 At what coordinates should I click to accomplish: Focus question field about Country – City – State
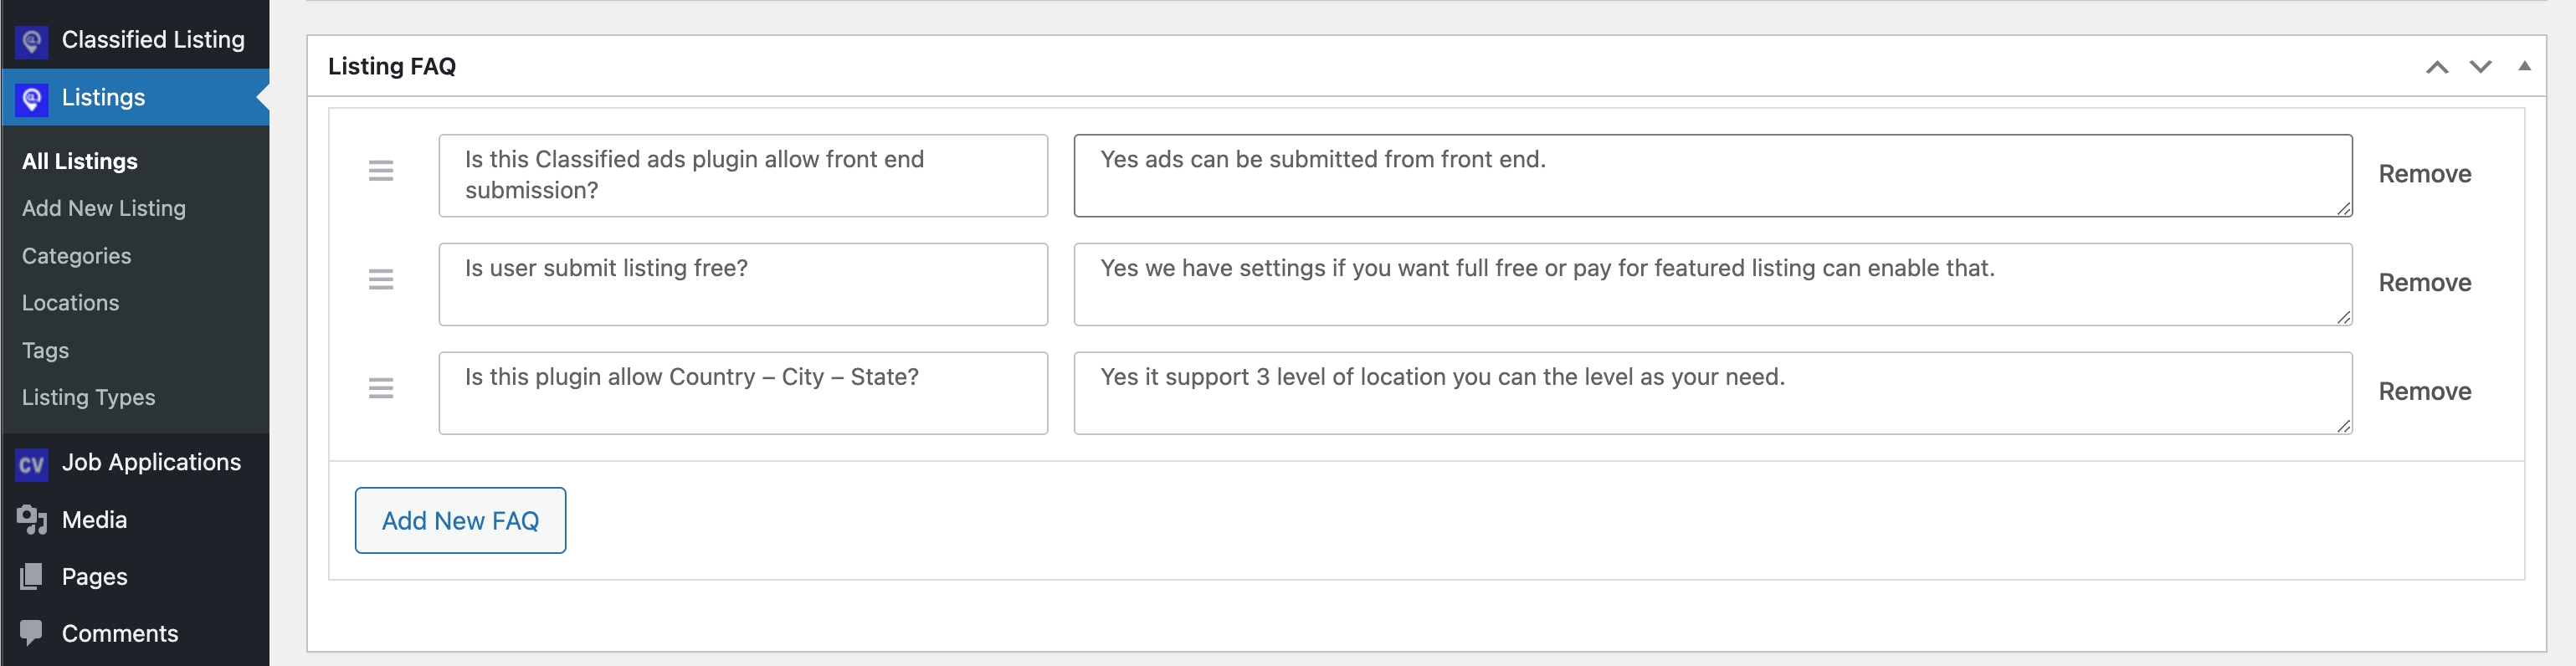[743, 393]
